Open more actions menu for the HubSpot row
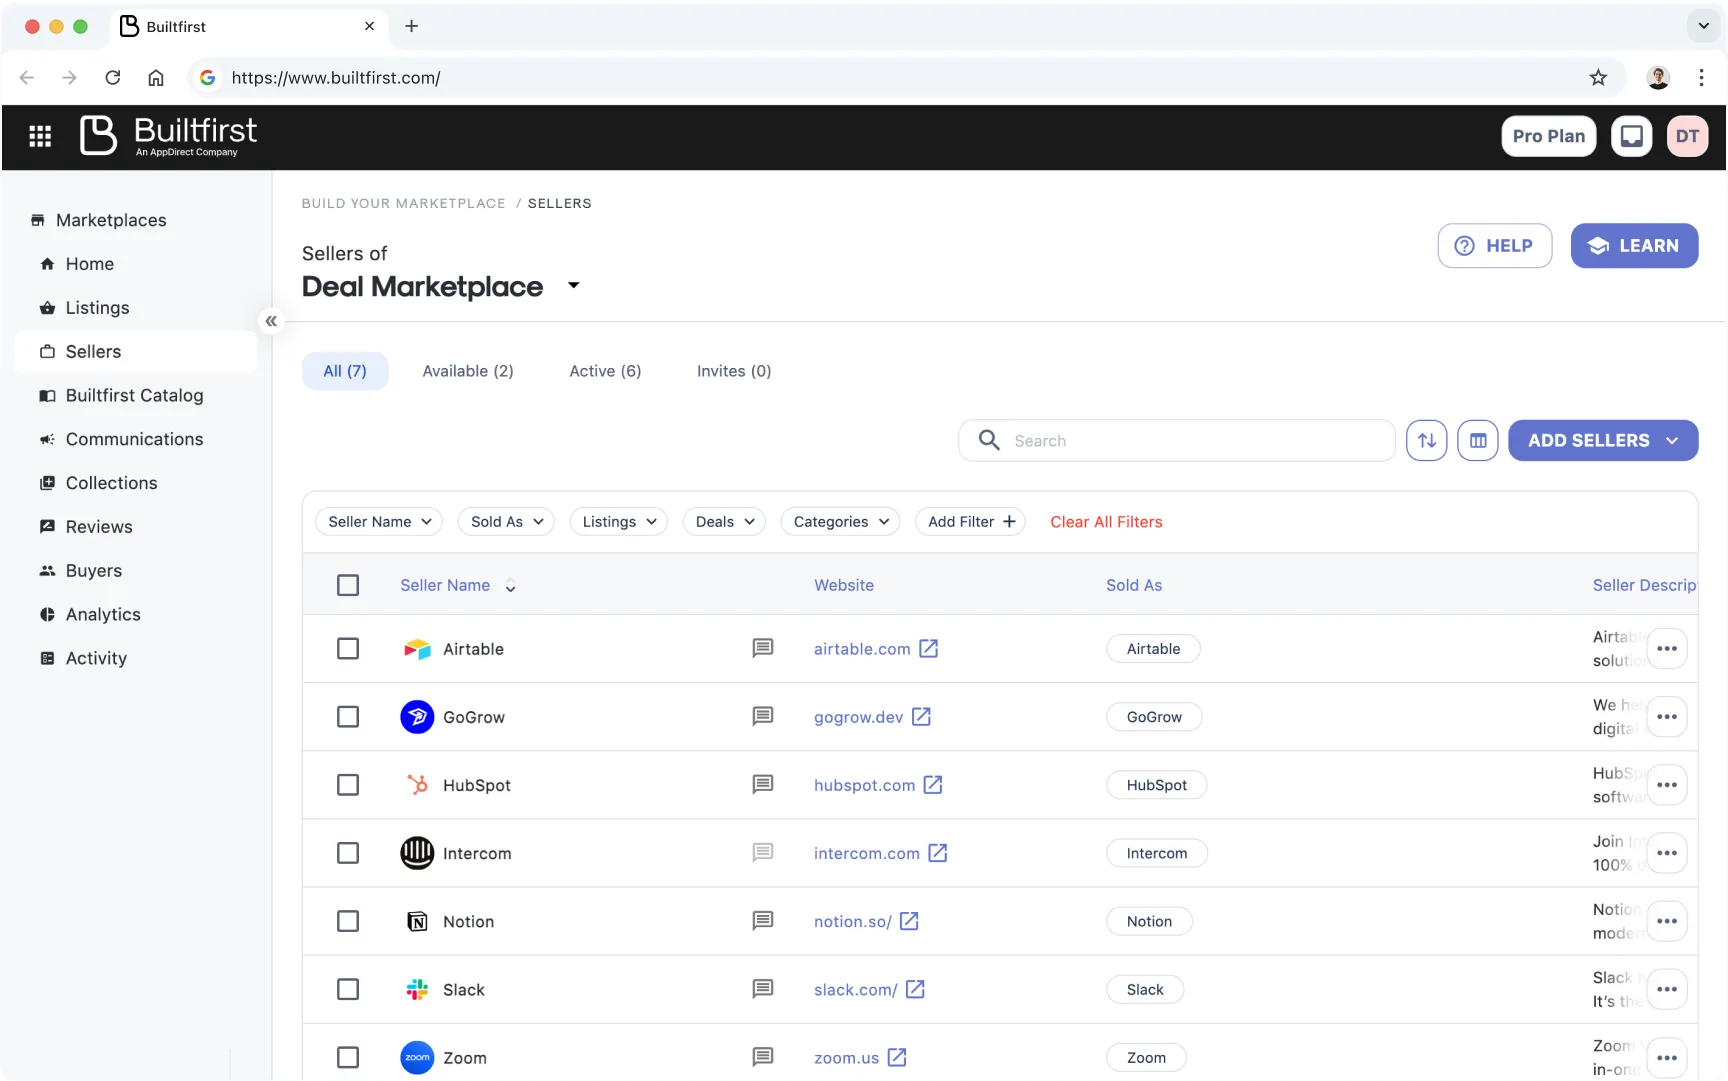Screen dimensions: 1728x1081 click(x=1667, y=785)
